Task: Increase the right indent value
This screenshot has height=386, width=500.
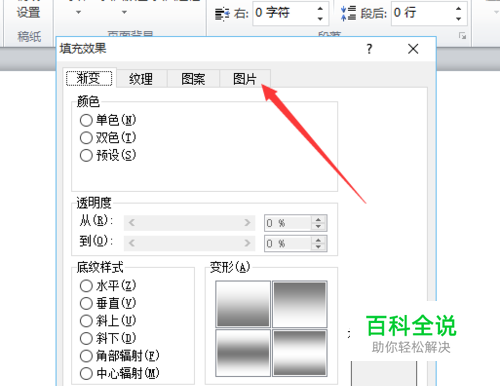Action: [320, 8]
